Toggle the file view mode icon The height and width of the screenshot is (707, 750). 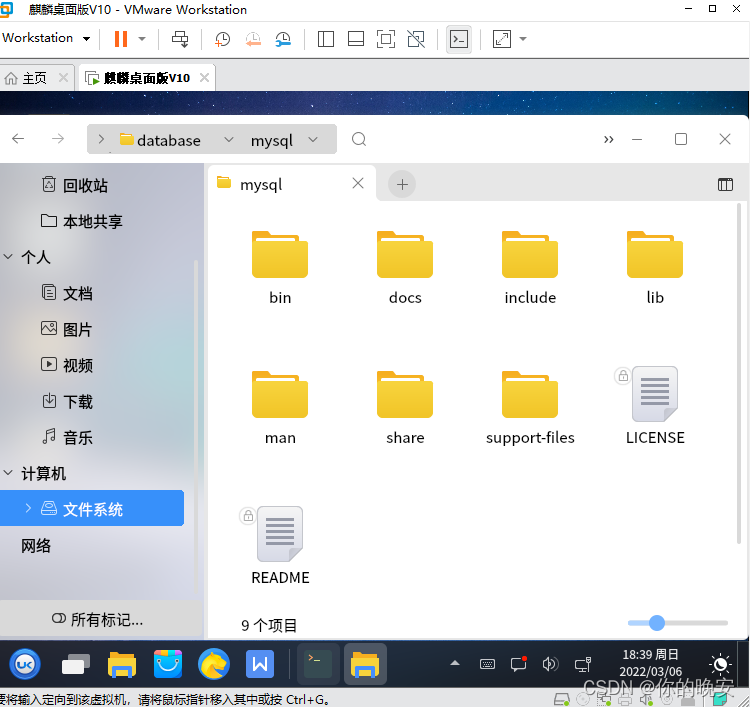[x=725, y=184]
